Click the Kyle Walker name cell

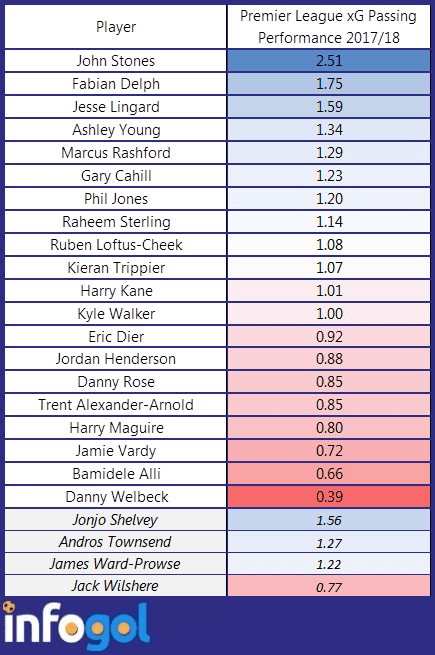point(116,314)
